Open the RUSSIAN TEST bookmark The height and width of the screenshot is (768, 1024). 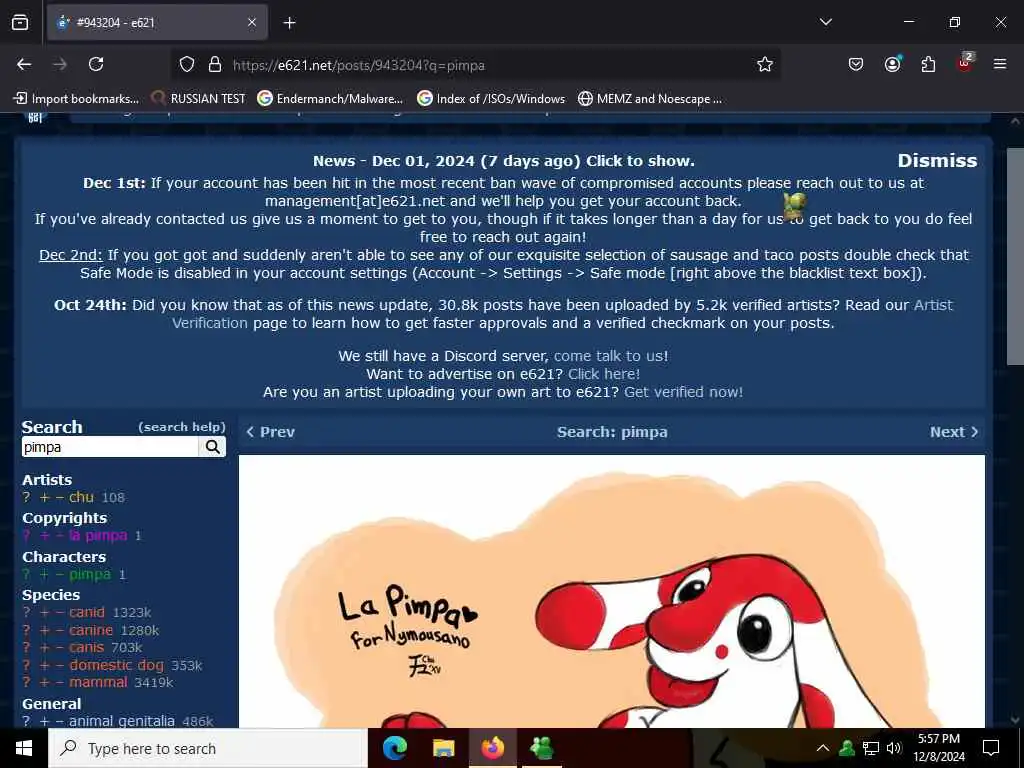tap(199, 99)
